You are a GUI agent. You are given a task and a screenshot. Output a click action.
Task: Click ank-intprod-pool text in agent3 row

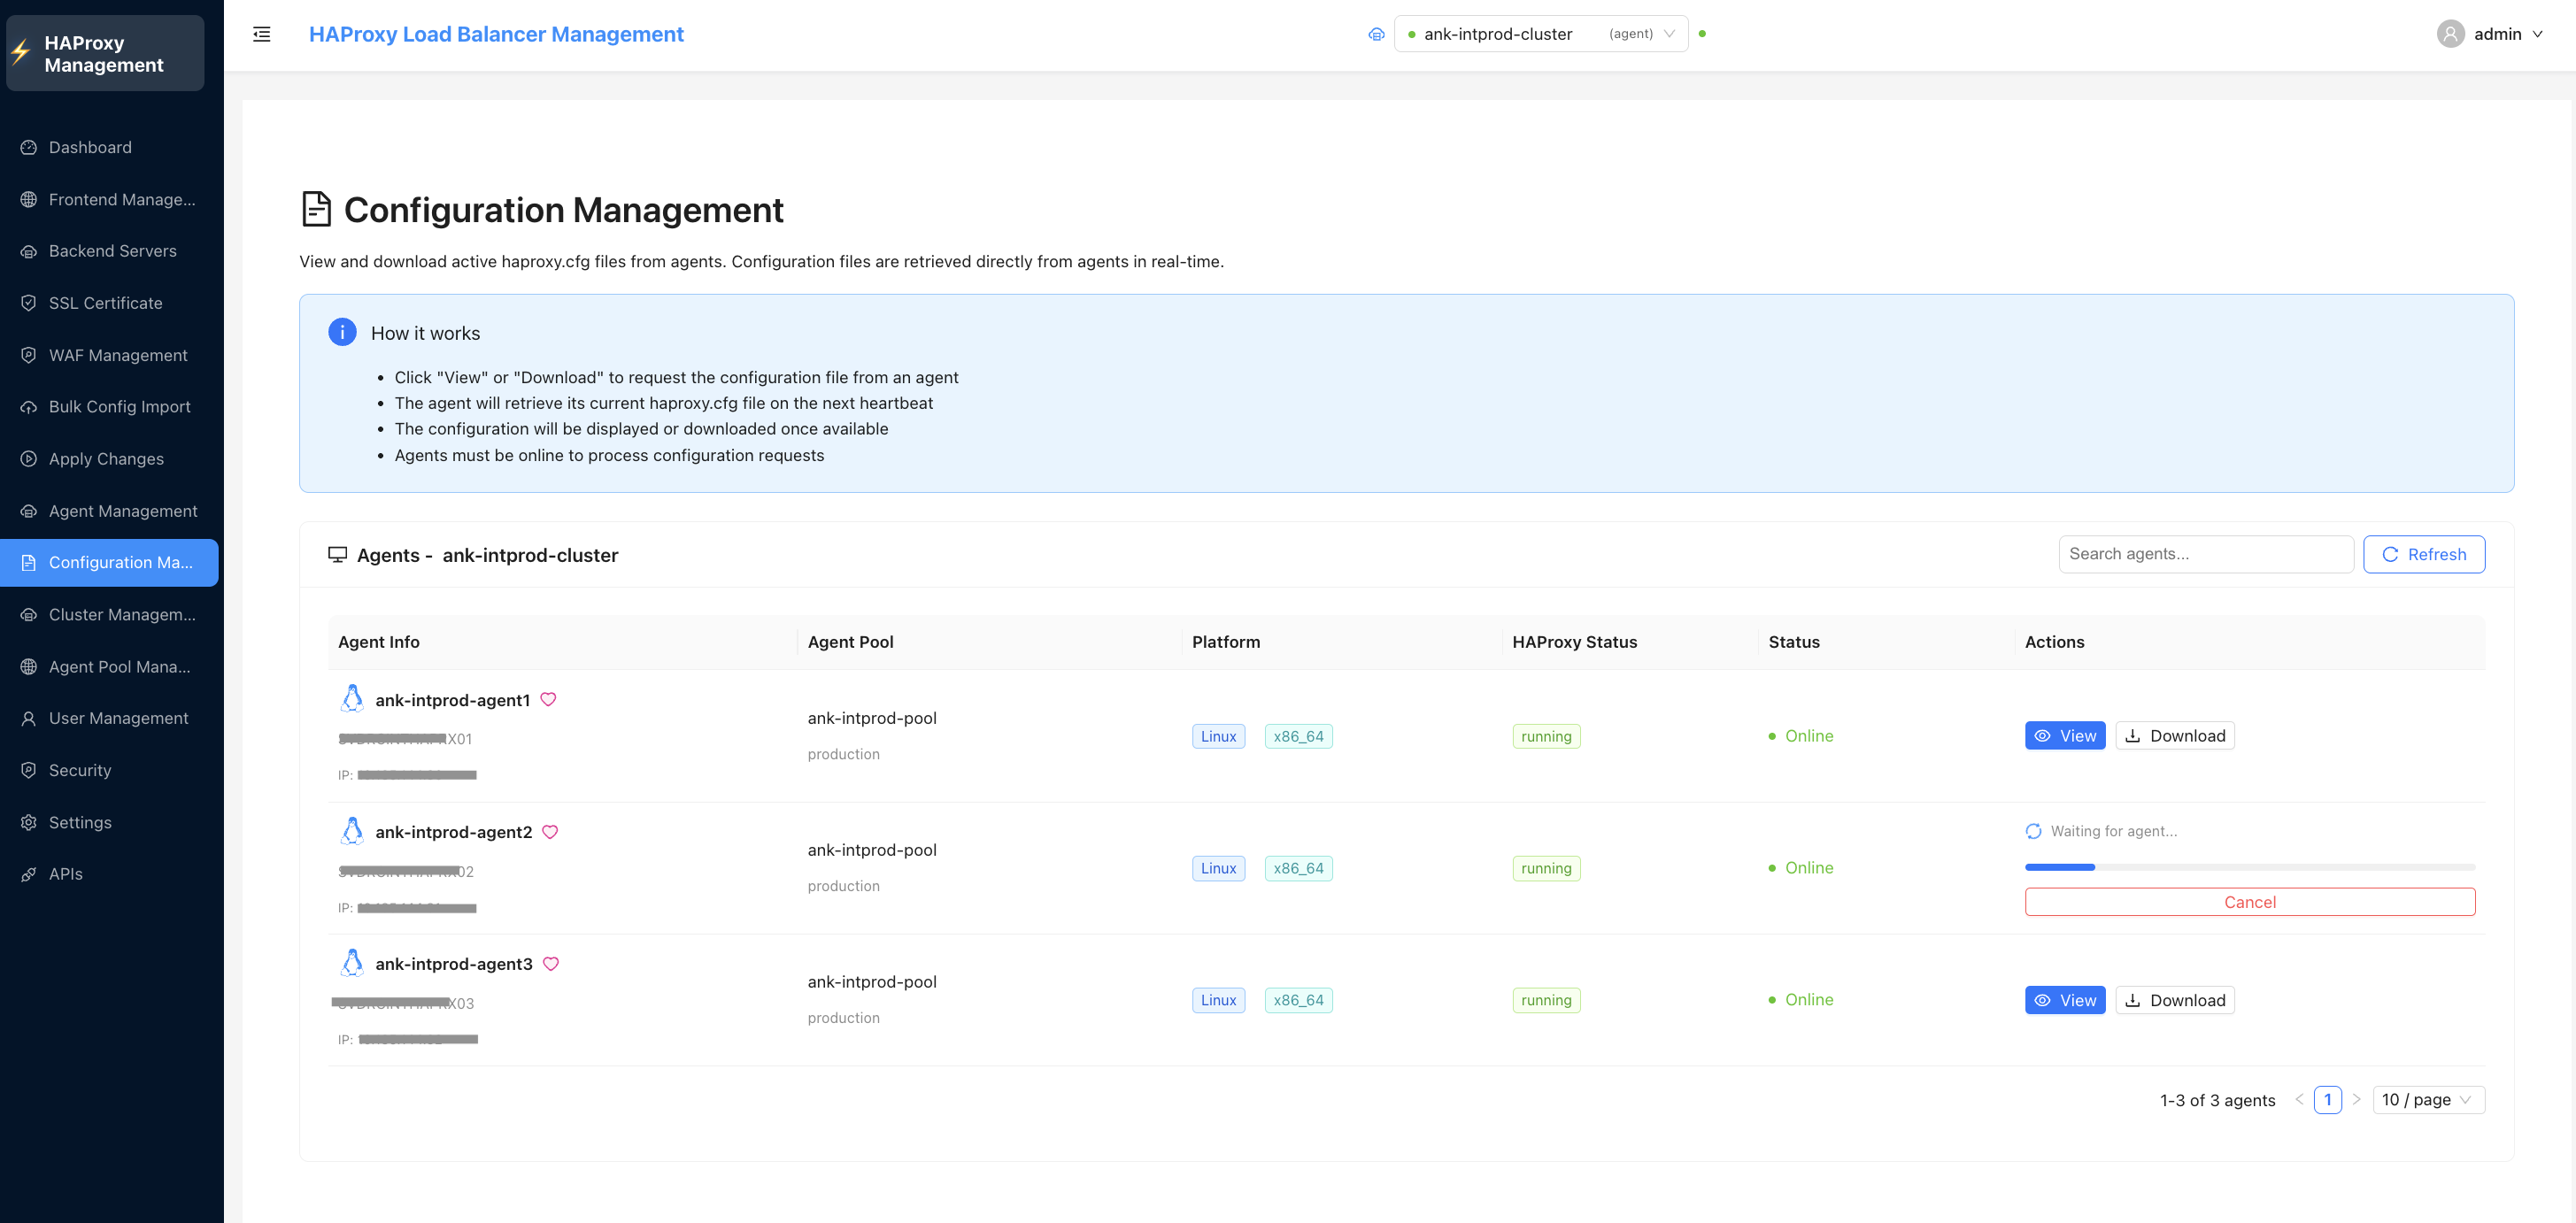point(872,982)
